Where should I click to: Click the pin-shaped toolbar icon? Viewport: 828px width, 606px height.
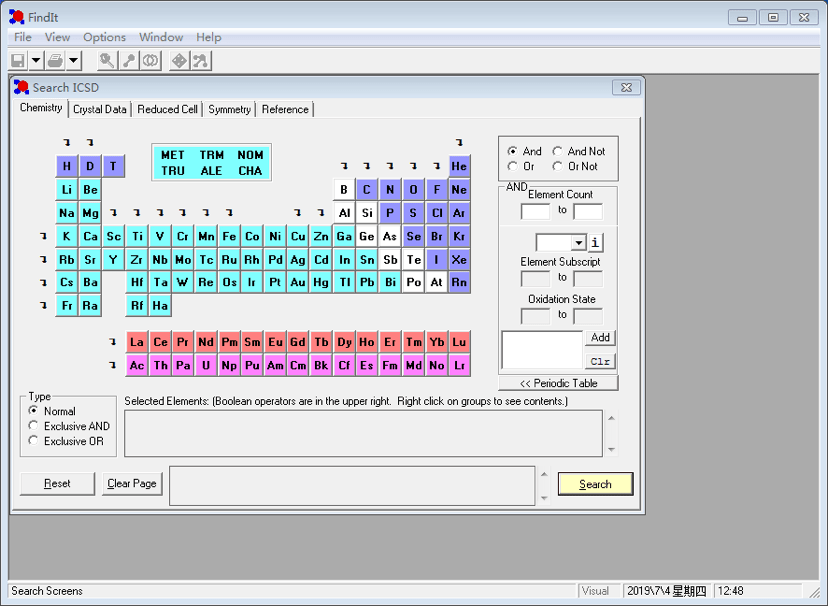point(129,60)
